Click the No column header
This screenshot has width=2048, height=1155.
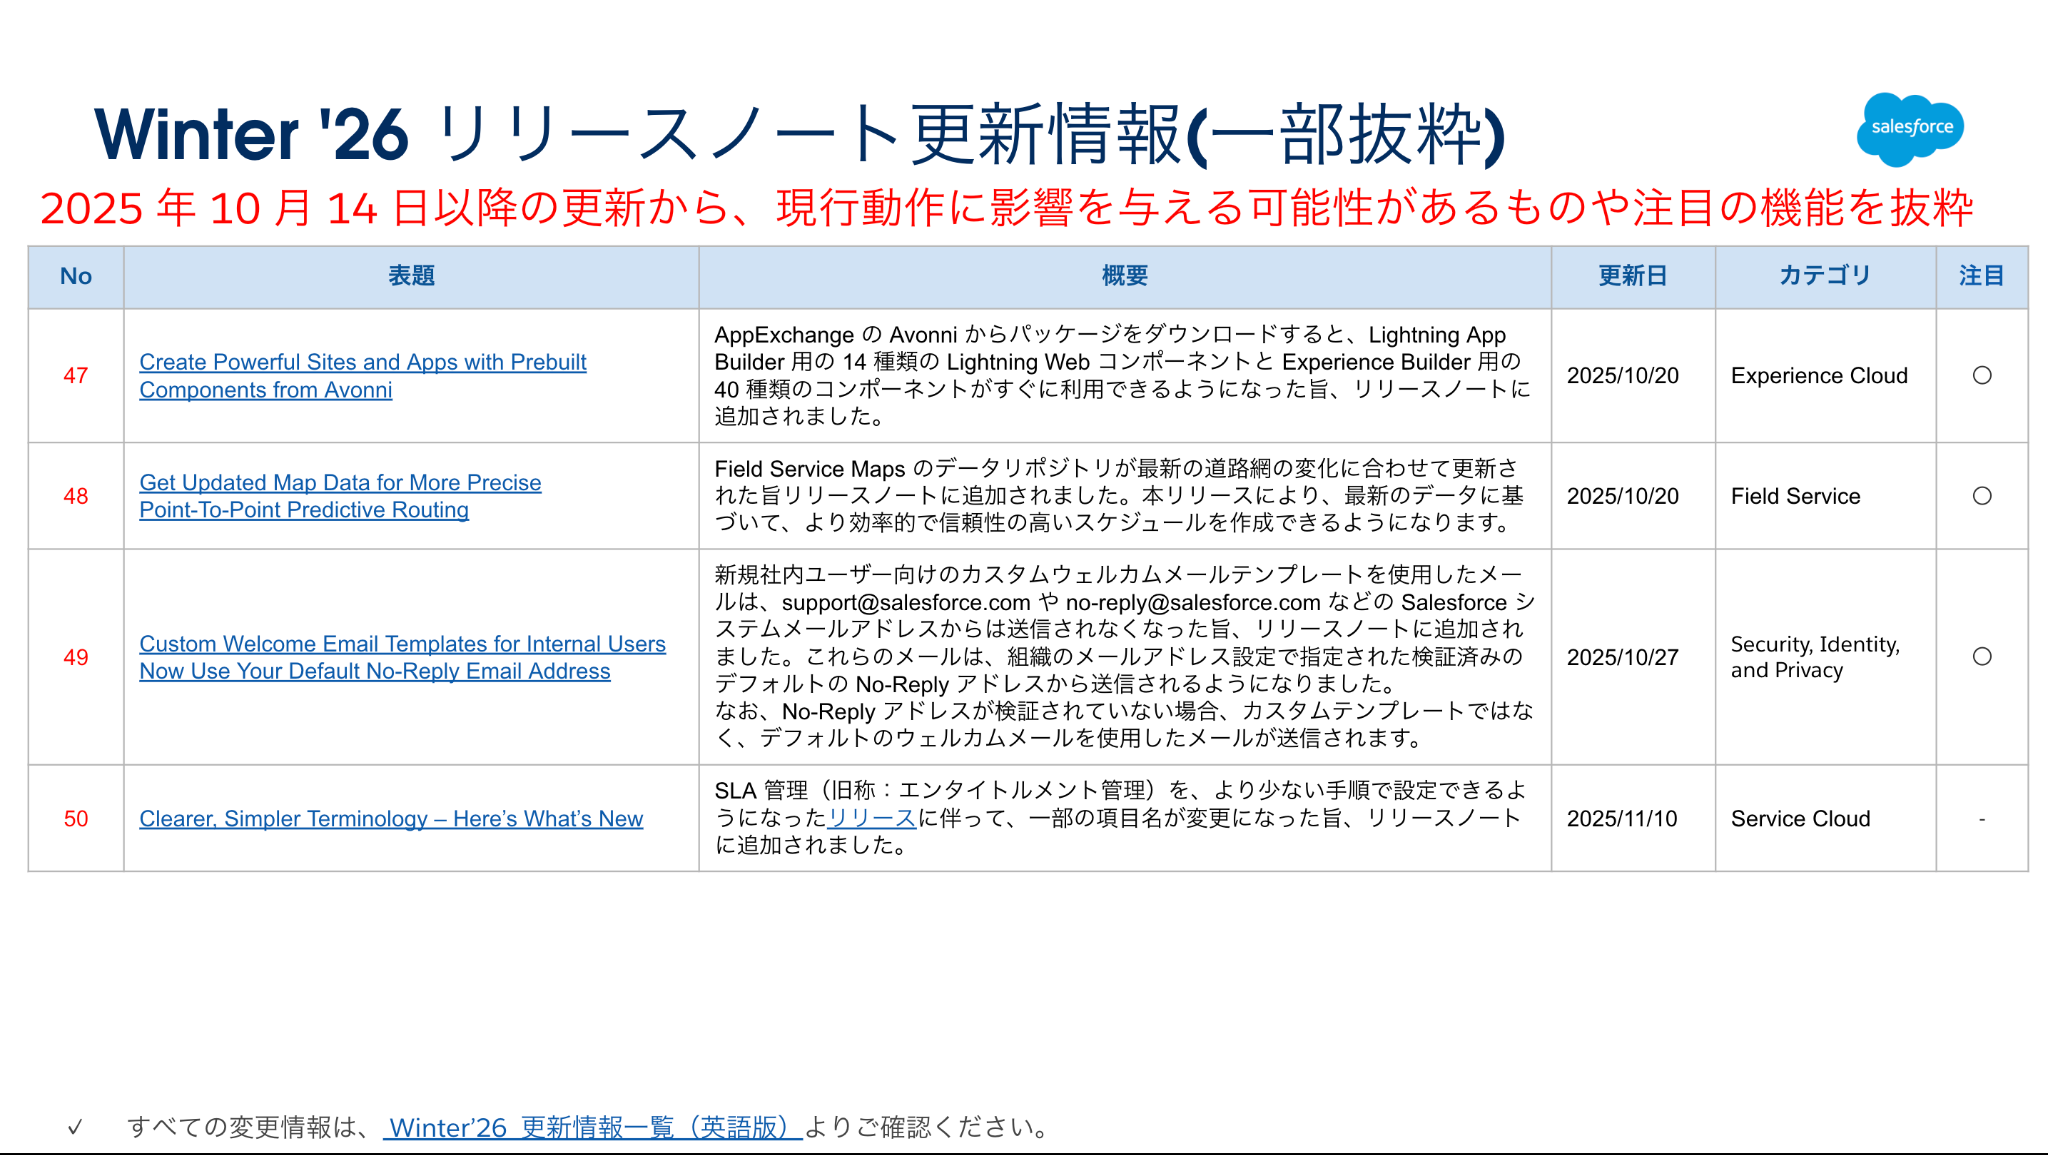(x=76, y=277)
